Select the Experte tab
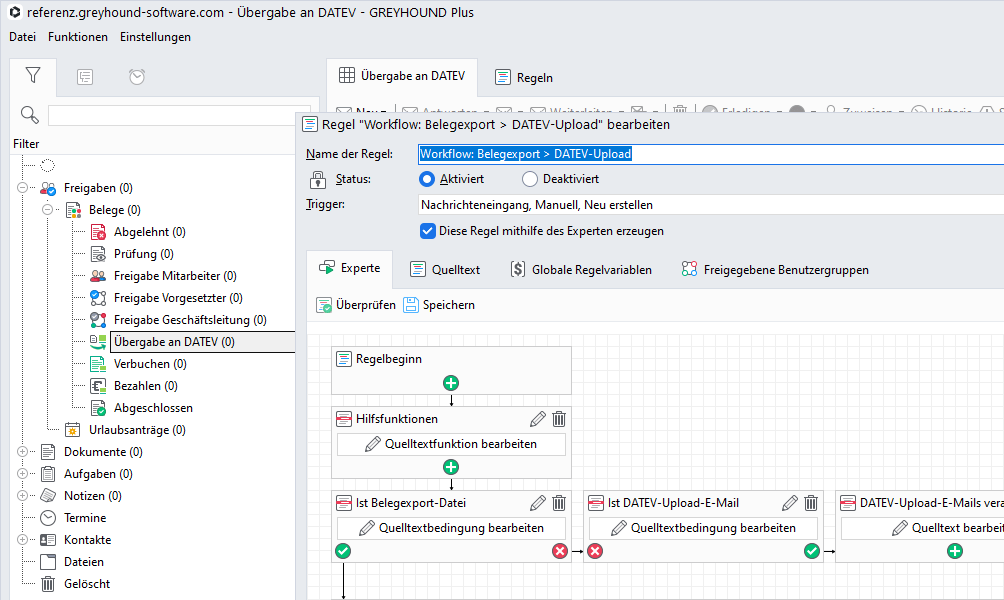This screenshot has width=1004, height=600. (350, 268)
